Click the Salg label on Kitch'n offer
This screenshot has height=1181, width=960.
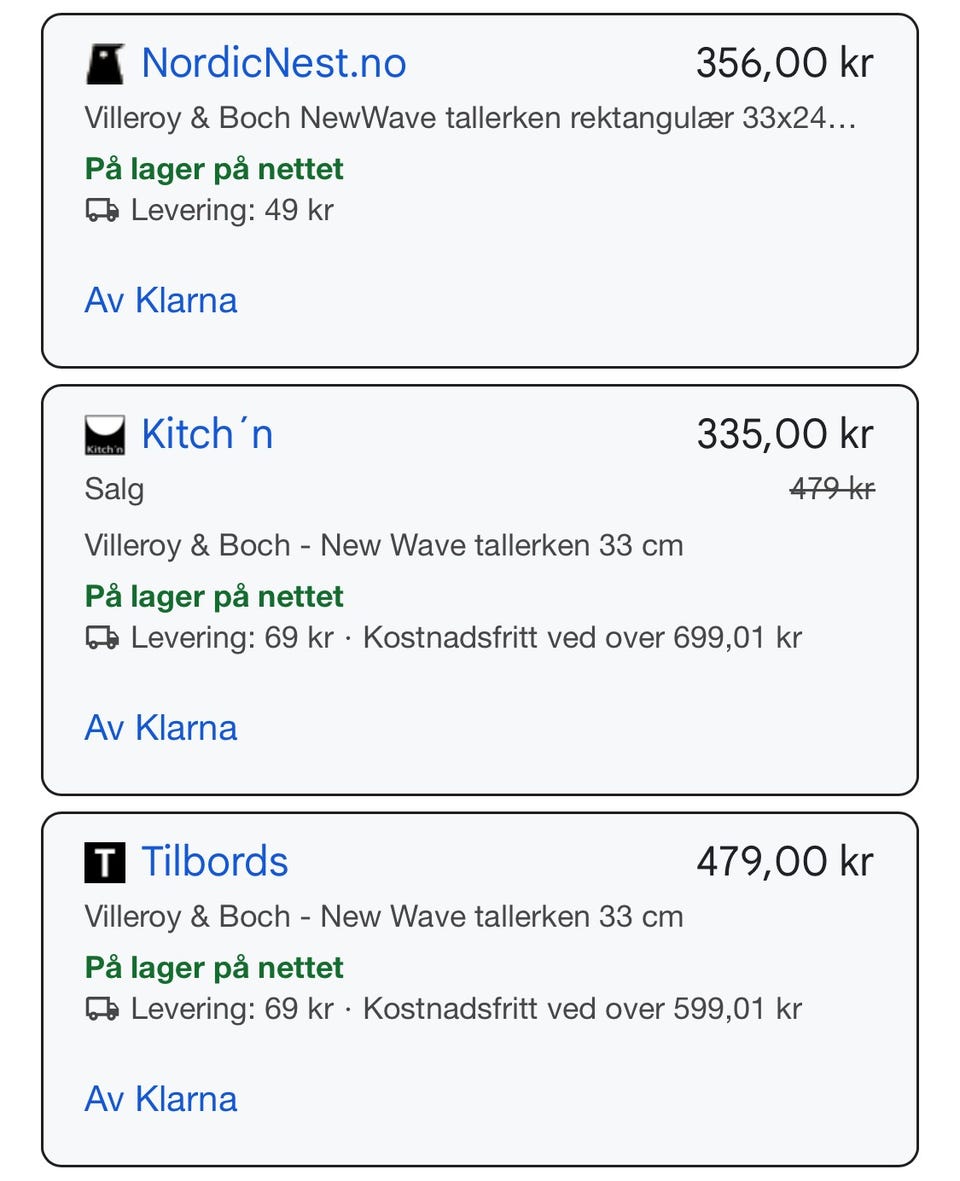pos(114,490)
